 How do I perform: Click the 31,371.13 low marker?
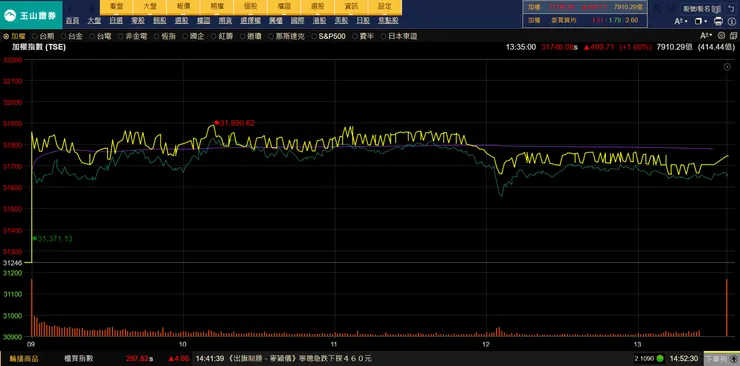pyautogui.click(x=52, y=239)
